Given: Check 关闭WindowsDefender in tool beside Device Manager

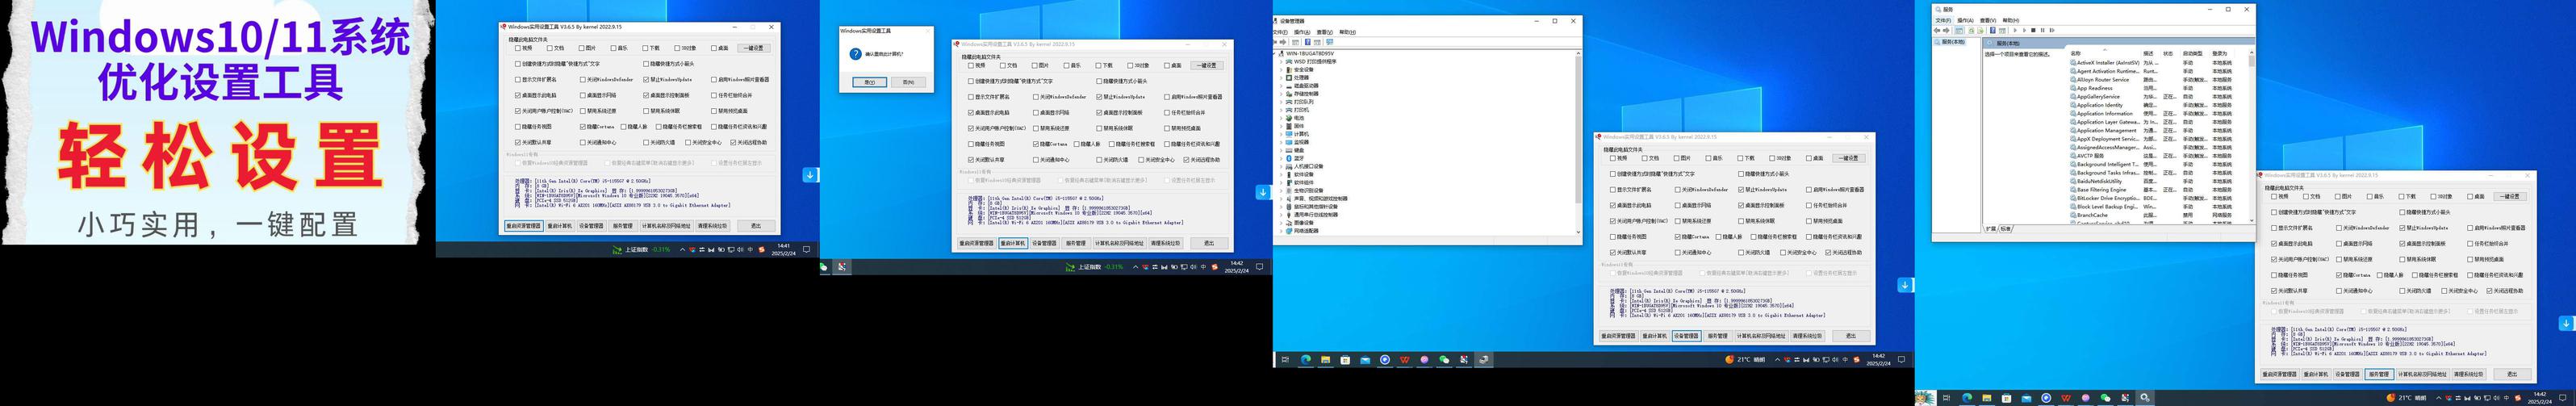Looking at the screenshot, I should 1677,189.
